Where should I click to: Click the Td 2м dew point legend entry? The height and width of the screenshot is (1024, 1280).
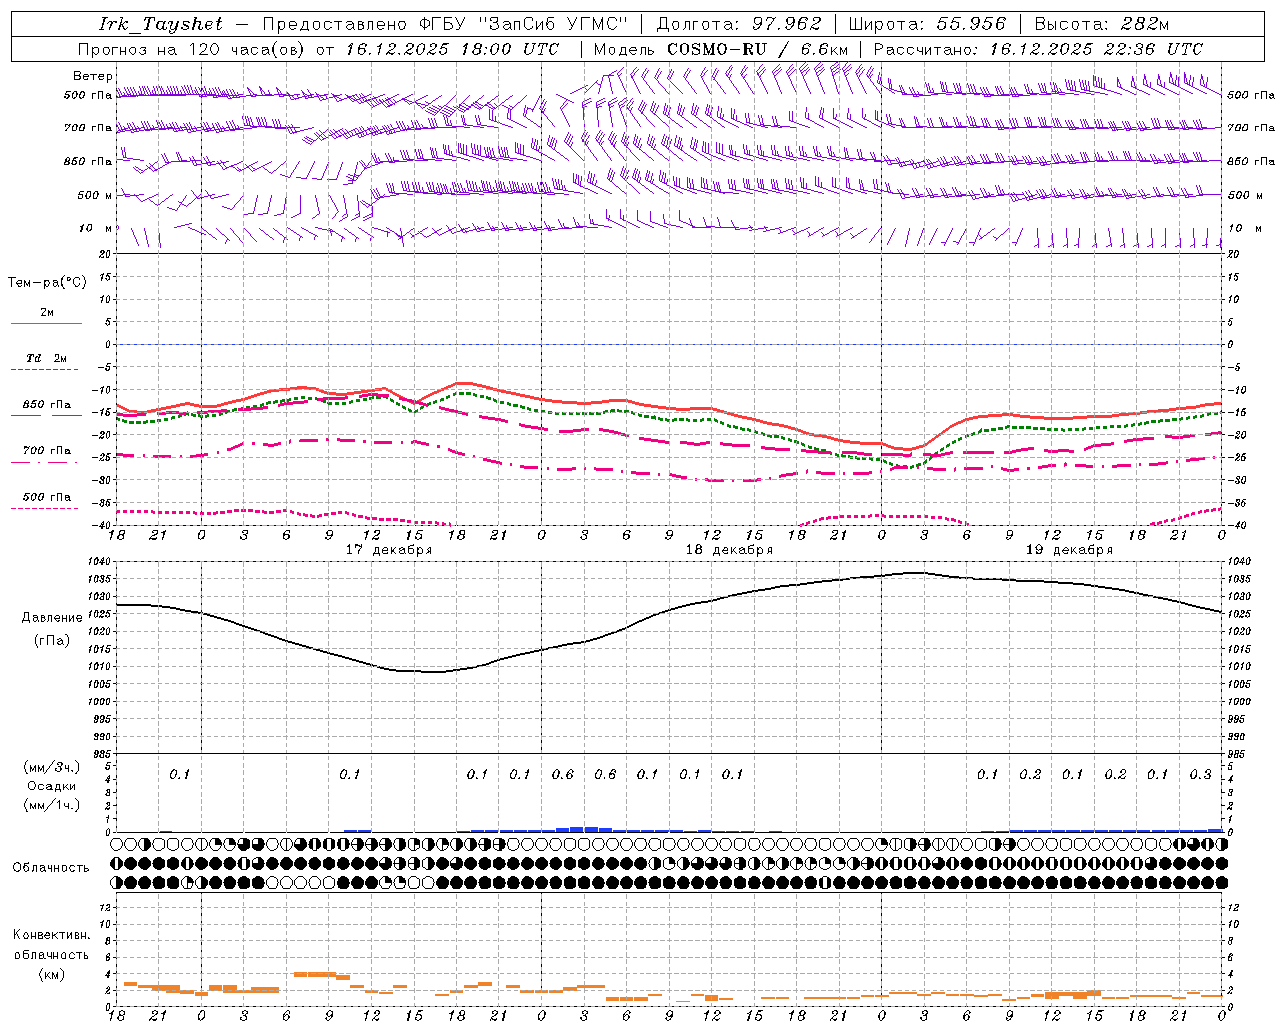[x=47, y=358]
